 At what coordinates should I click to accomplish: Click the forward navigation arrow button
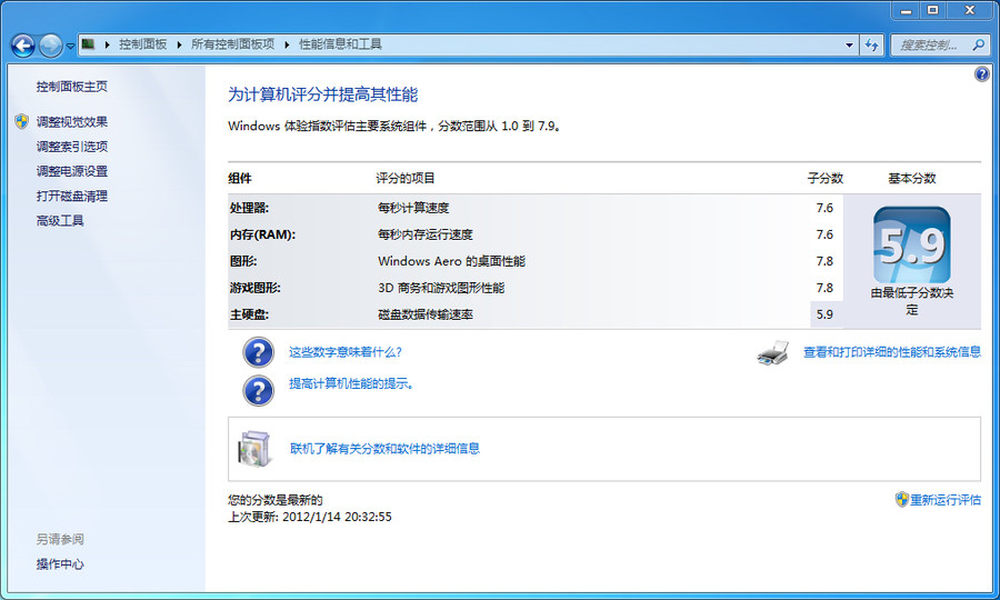(x=50, y=45)
